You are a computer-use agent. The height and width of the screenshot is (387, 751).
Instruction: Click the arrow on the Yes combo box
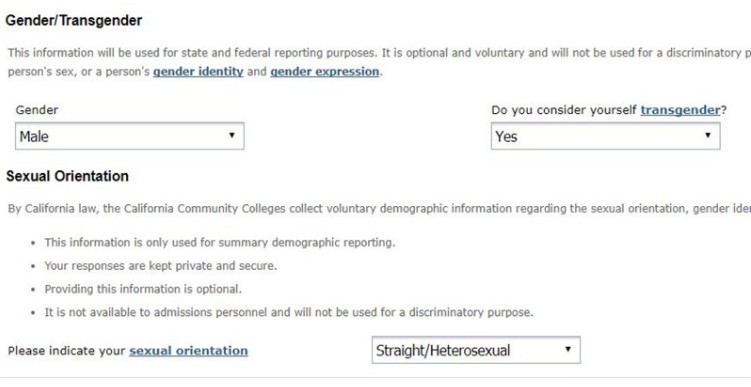pyautogui.click(x=707, y=135)
